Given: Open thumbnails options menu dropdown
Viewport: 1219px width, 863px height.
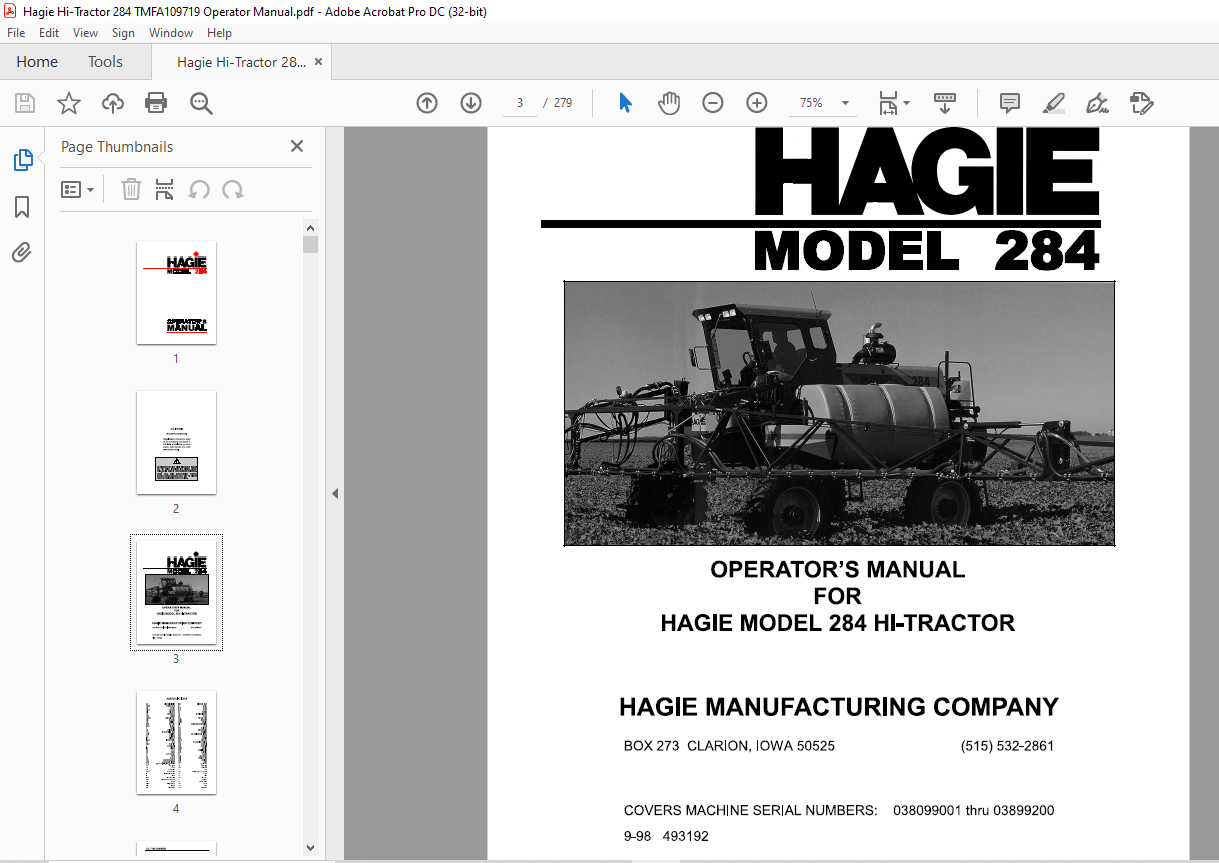Looking at the screenshot, I should (78, 189).
